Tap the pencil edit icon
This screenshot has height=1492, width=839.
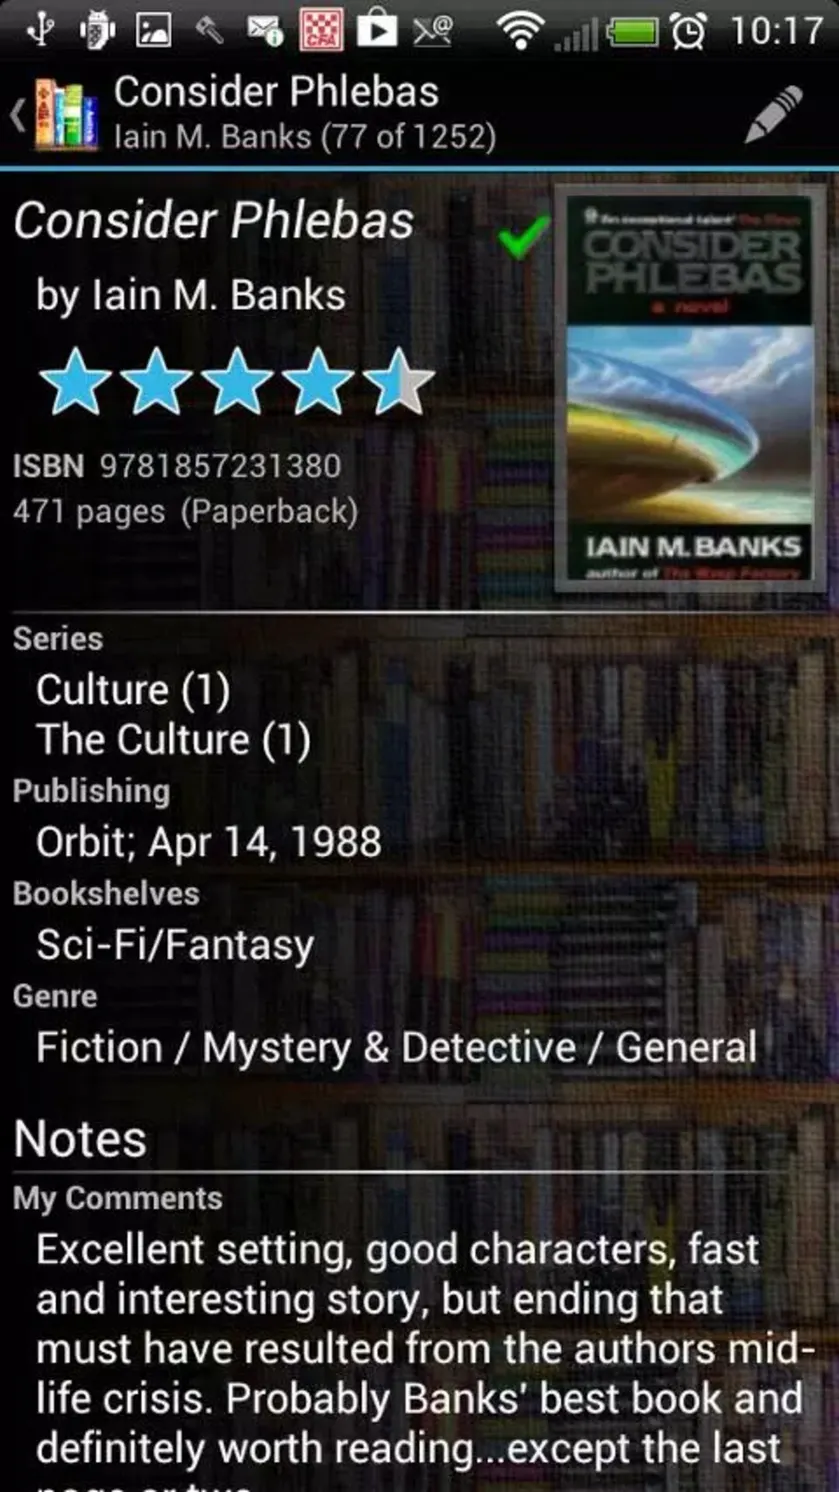[773, 114]
